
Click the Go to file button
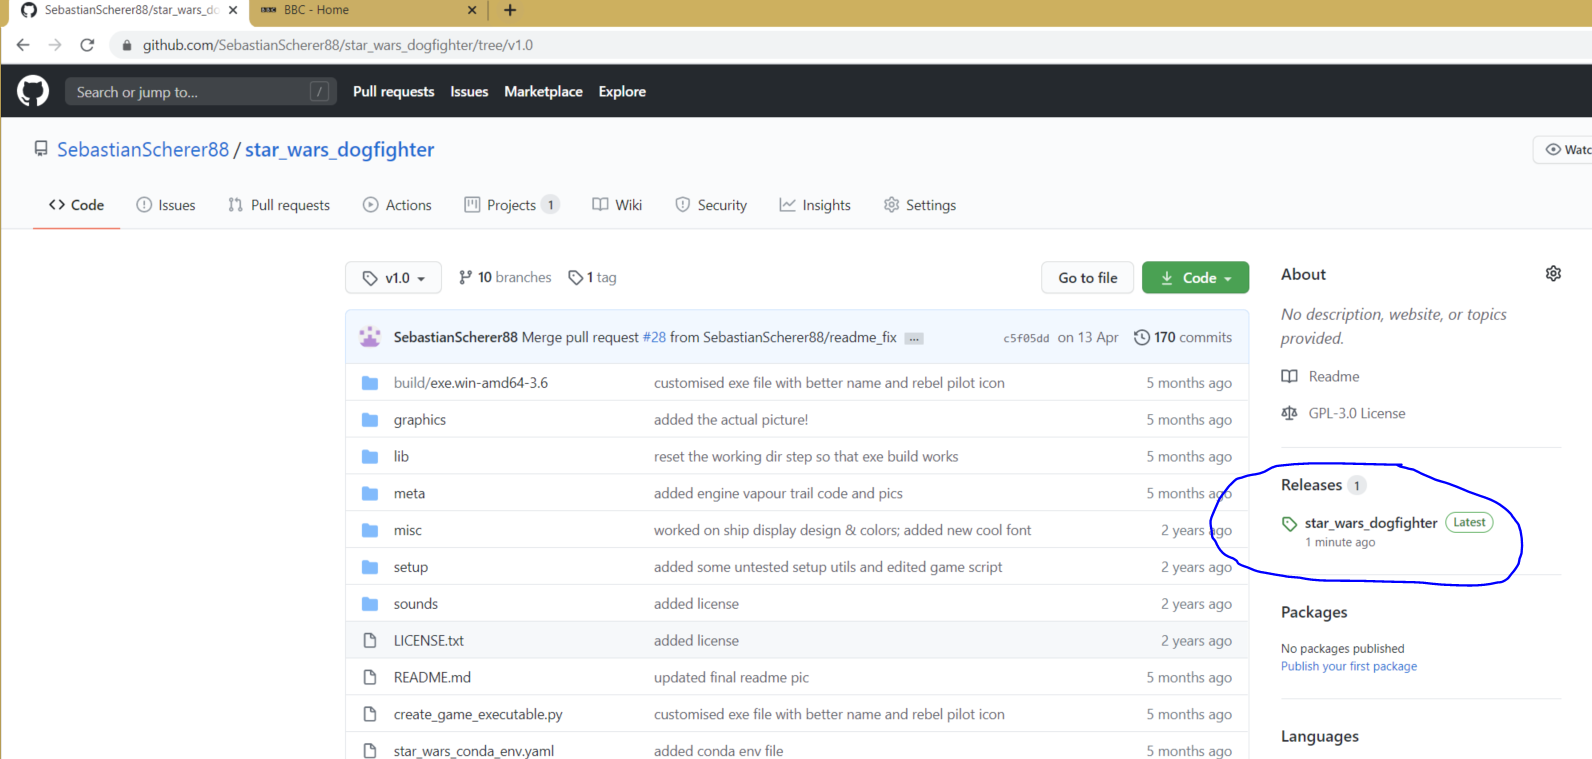pyautogui.click(x=1088, y=278)
